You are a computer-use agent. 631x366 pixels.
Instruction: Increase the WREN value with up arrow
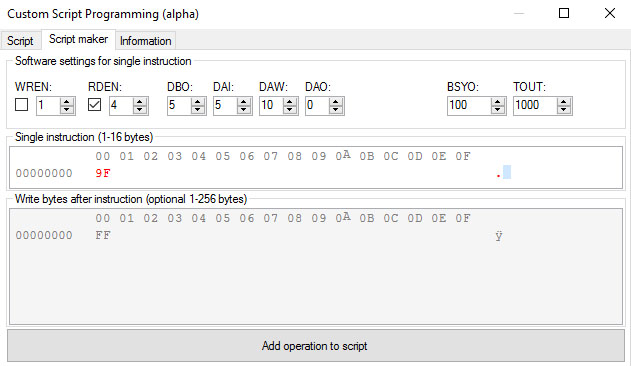click(67, 101)
